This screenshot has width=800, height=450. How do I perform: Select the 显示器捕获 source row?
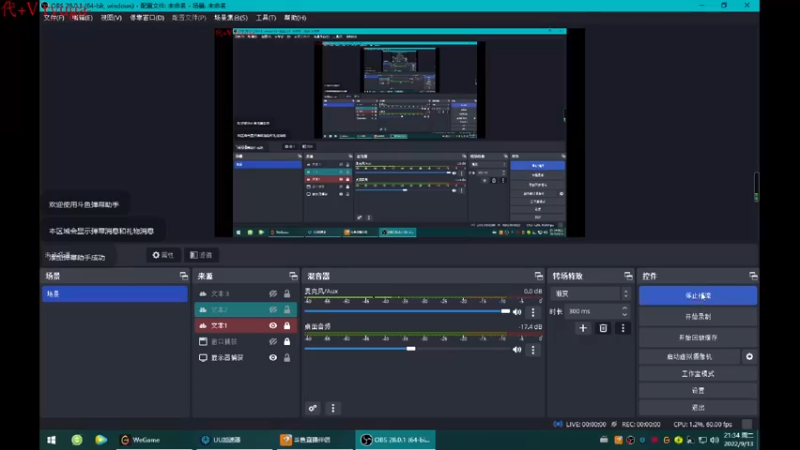tap(245, 358)
